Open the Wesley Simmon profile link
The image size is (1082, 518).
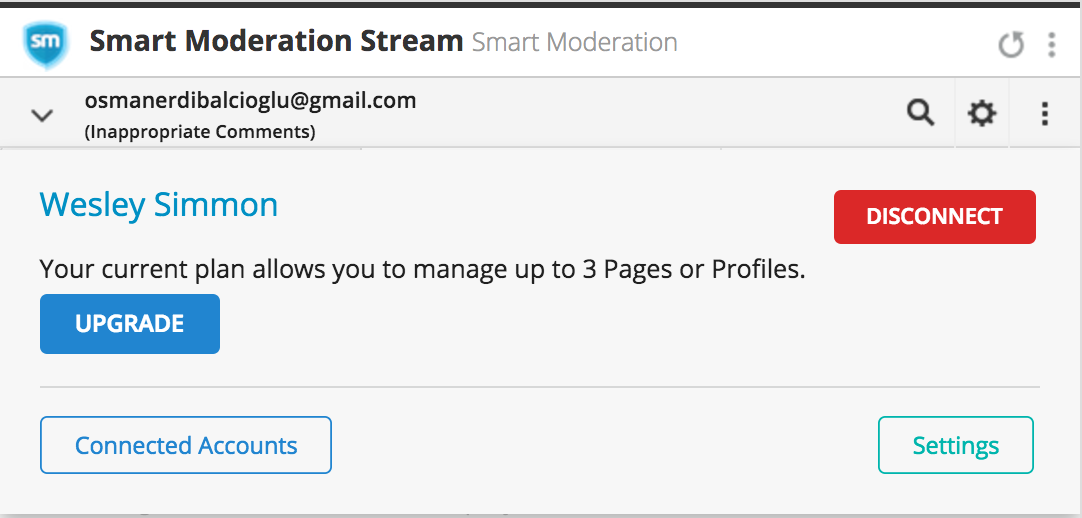point(159,205)
